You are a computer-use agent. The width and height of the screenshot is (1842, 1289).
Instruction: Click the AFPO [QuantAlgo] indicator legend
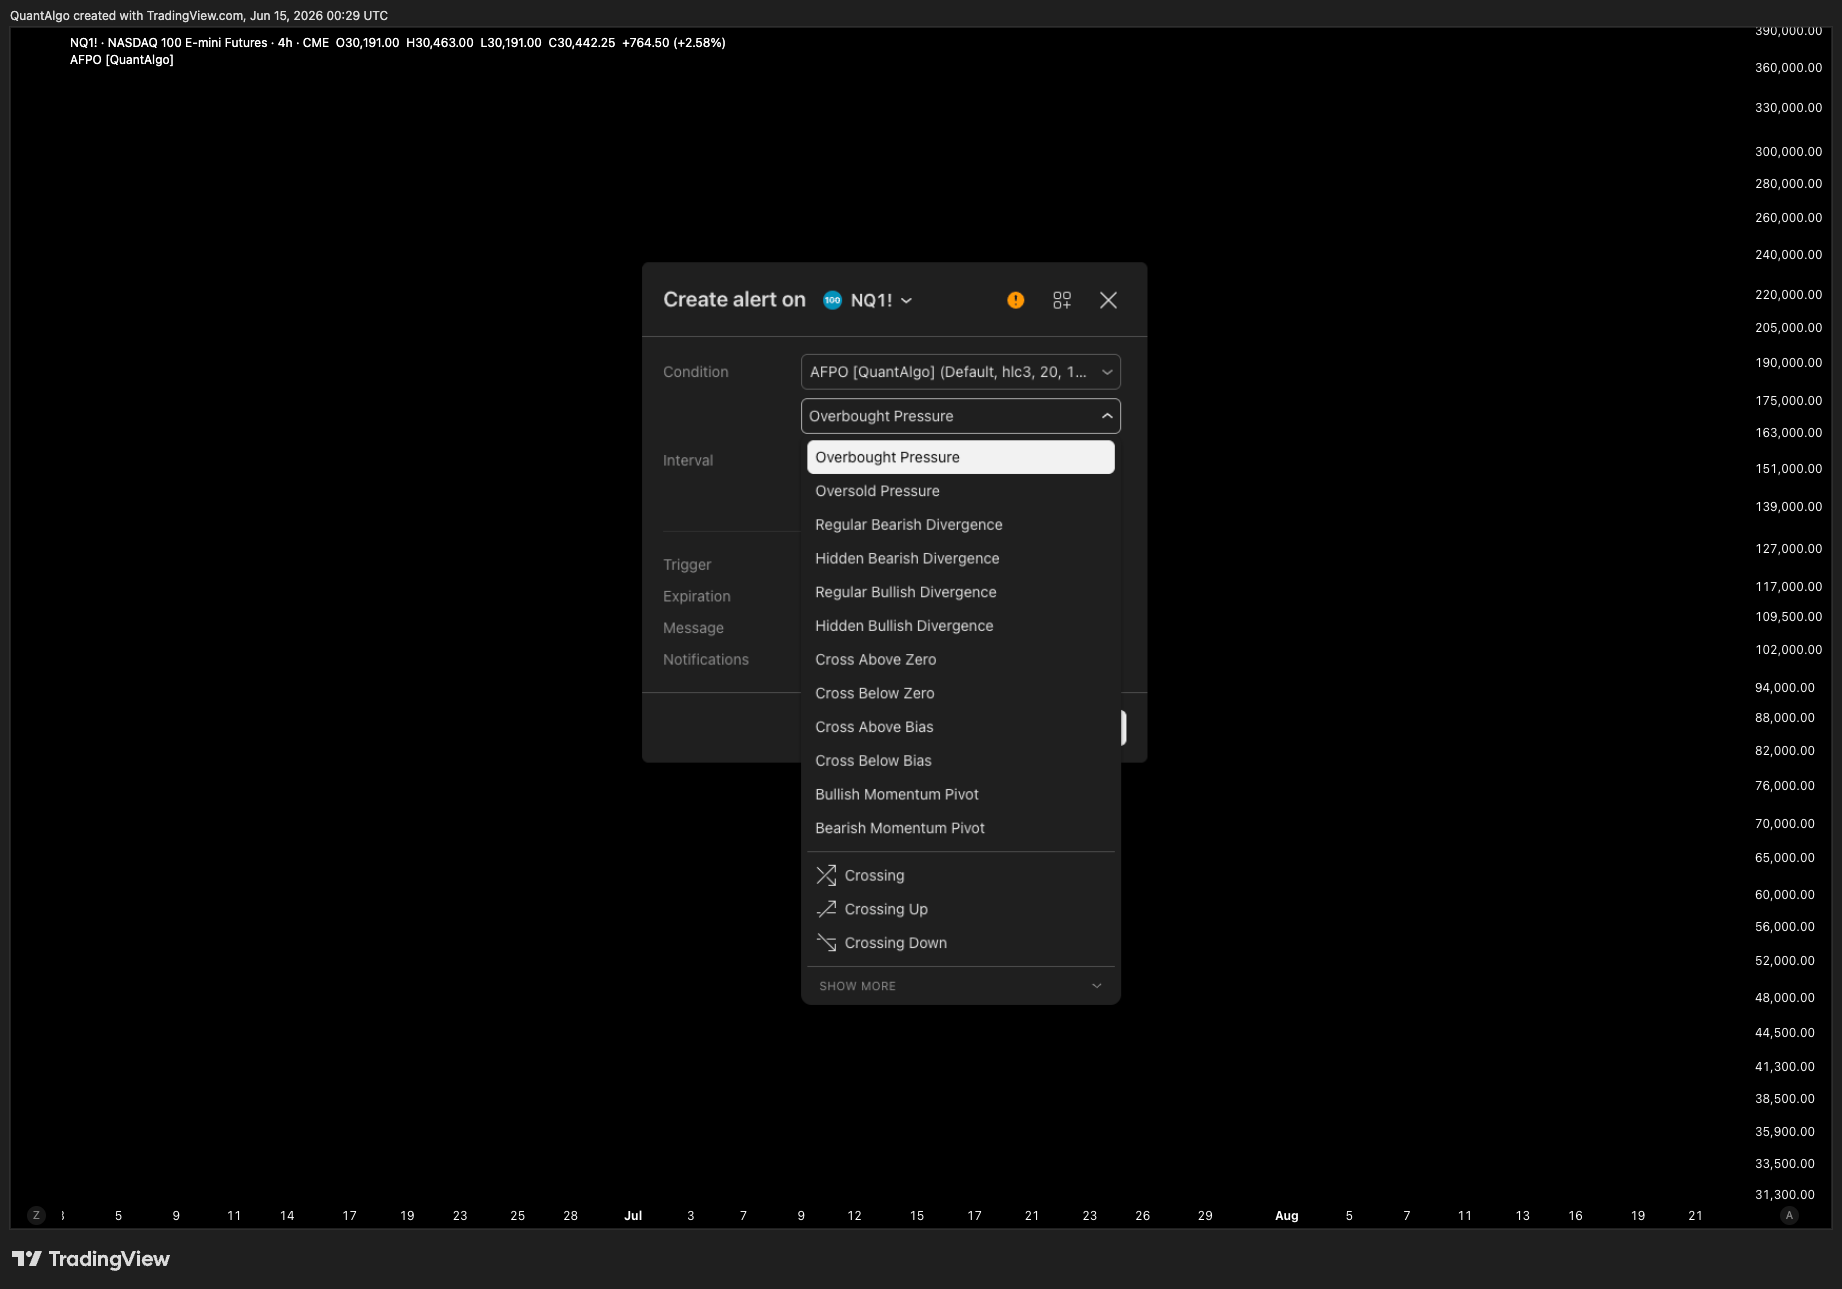(x=122, y=60)
